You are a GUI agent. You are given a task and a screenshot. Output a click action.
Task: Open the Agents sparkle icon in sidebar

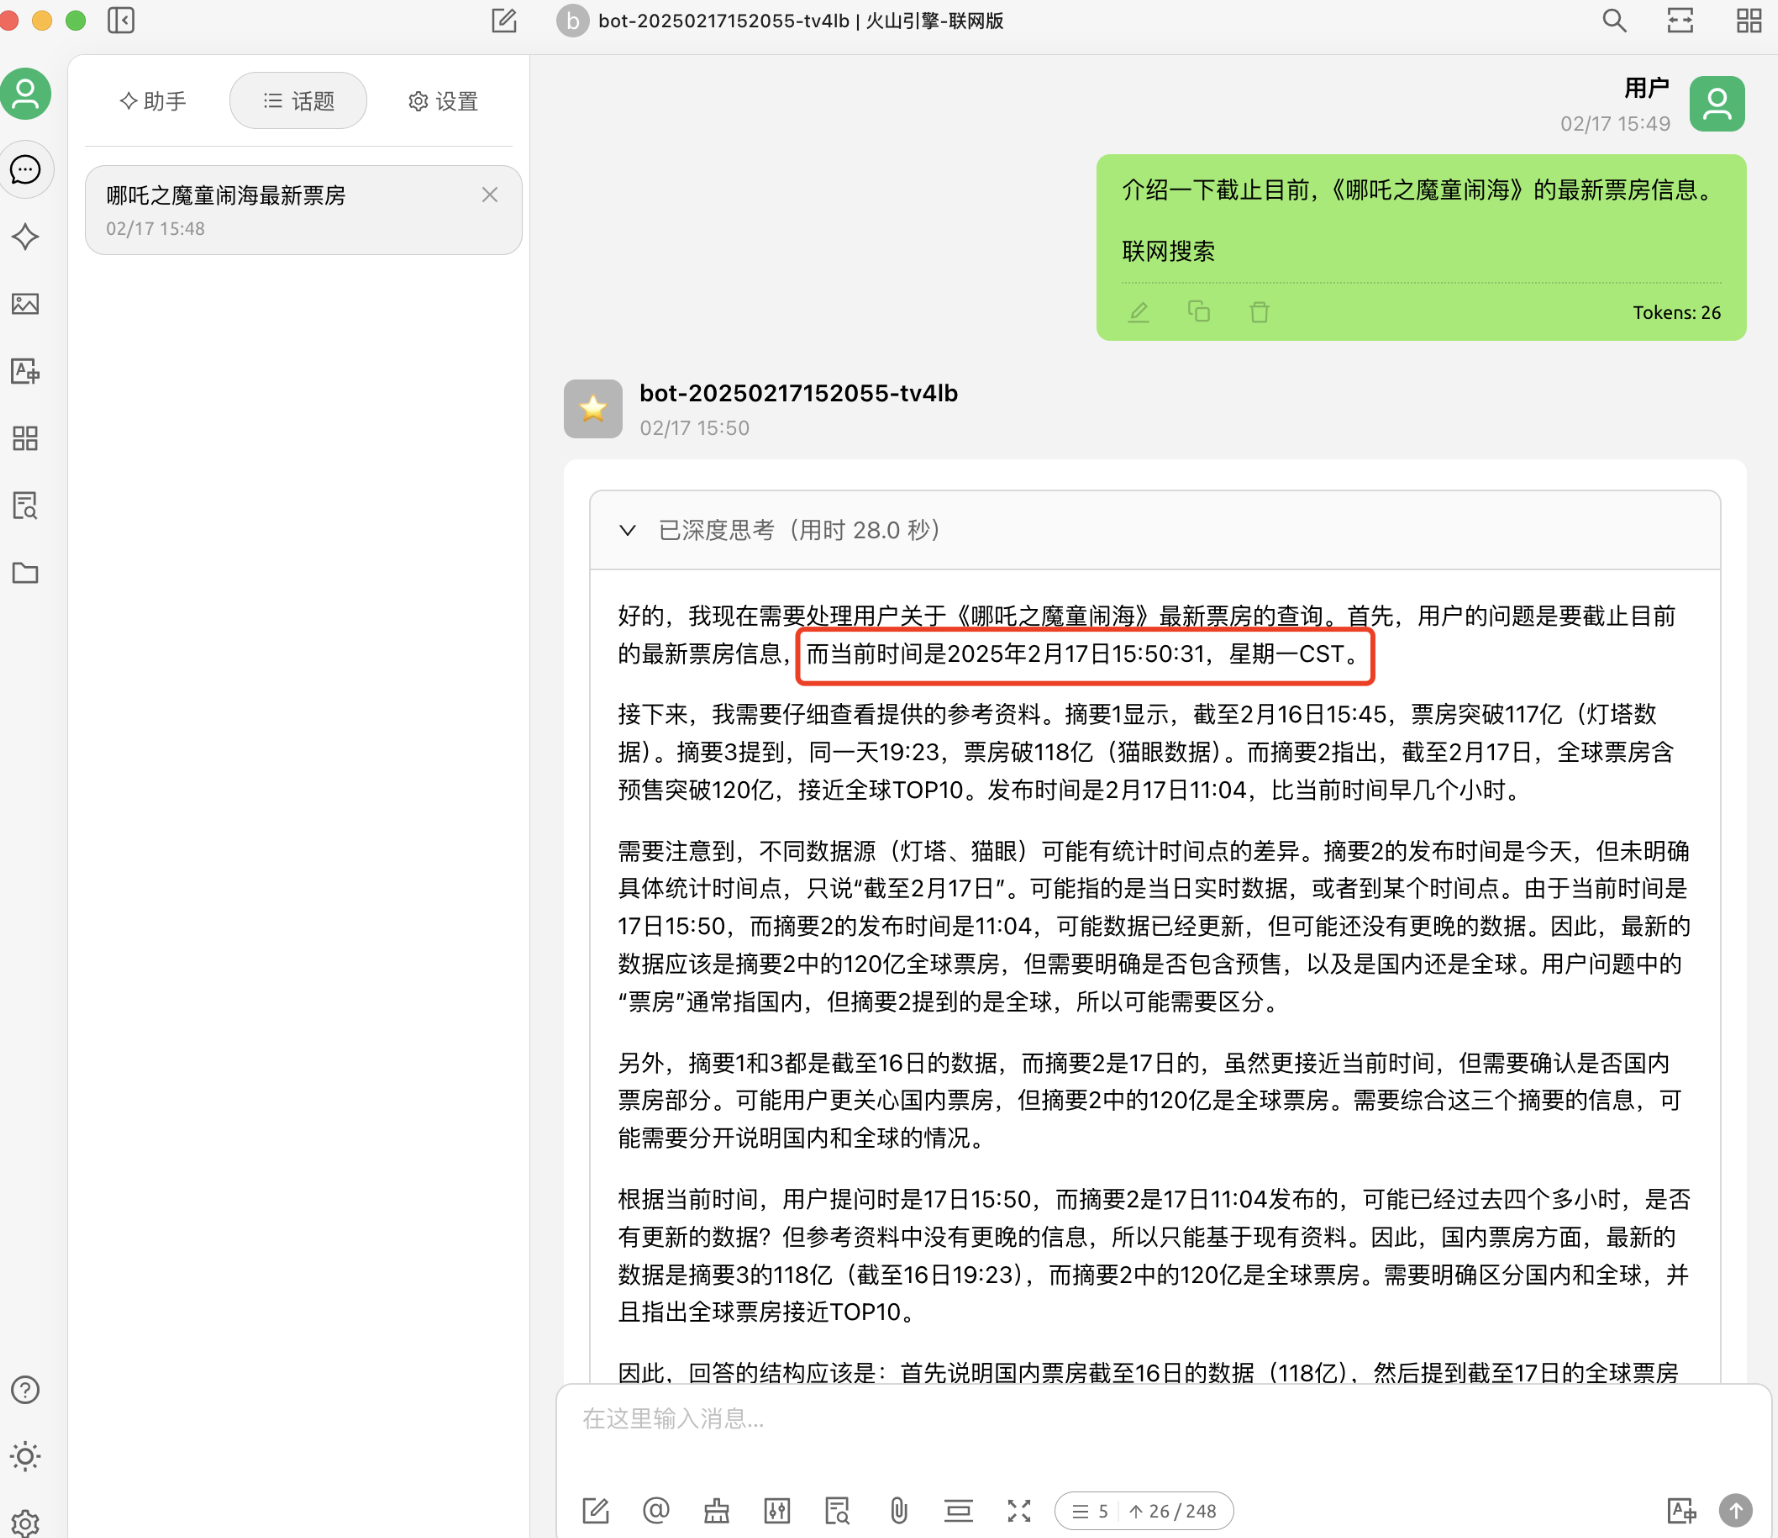coord(25,237)
